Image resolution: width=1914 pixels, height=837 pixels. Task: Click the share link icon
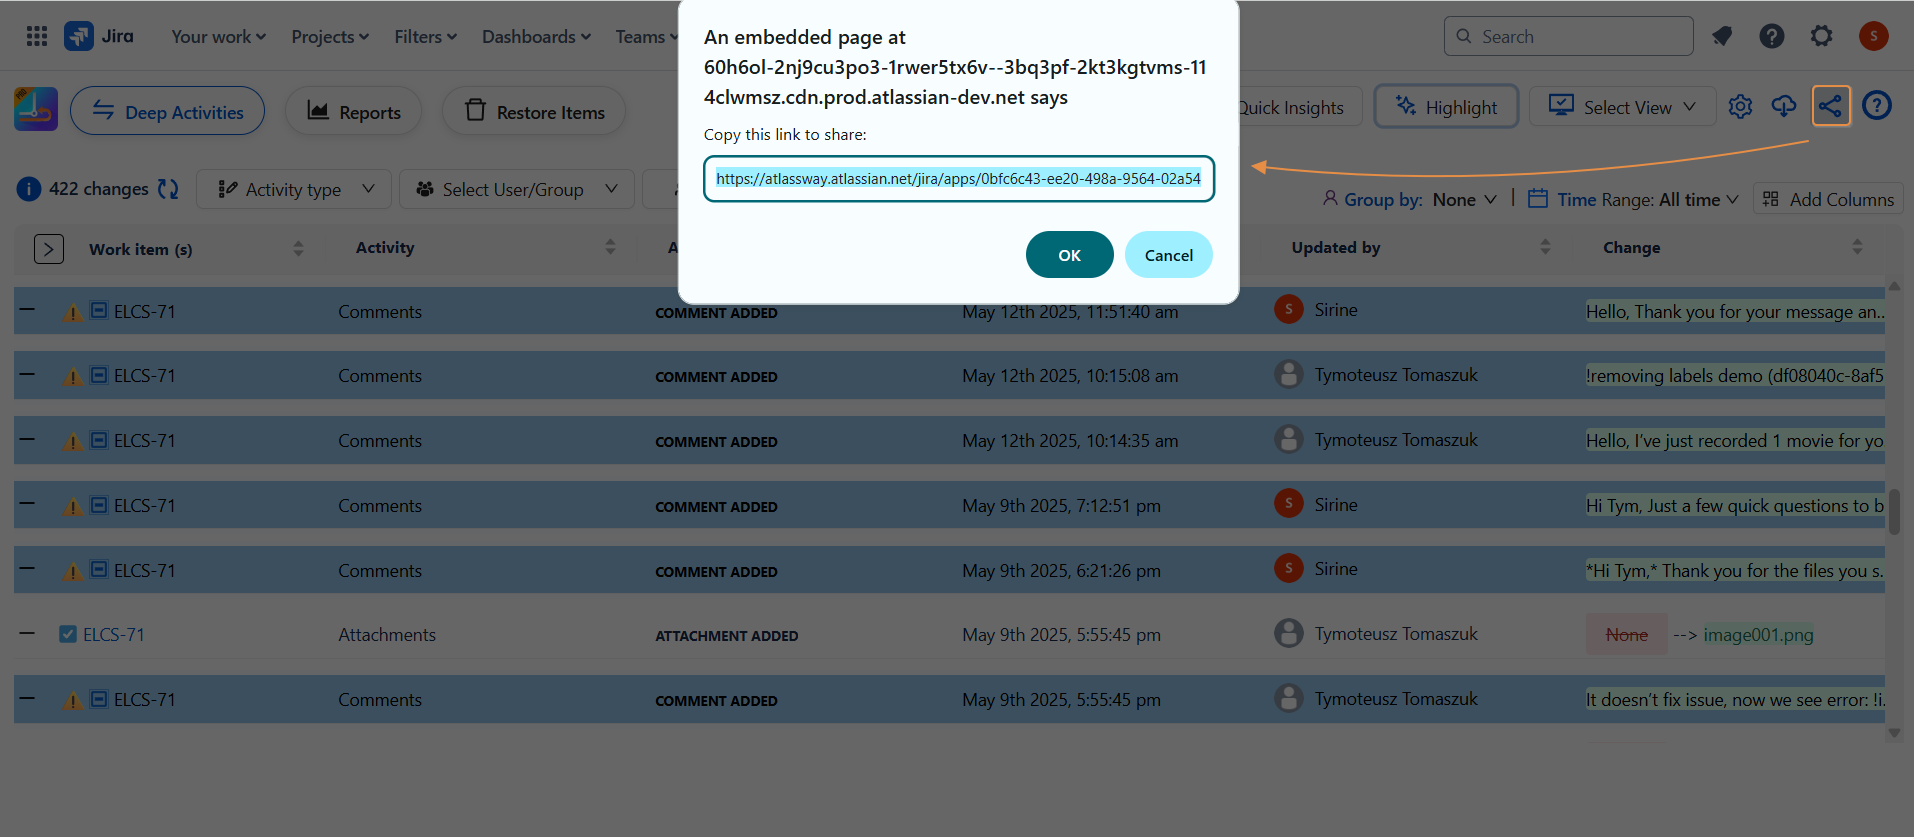(x=1830, y=106)
